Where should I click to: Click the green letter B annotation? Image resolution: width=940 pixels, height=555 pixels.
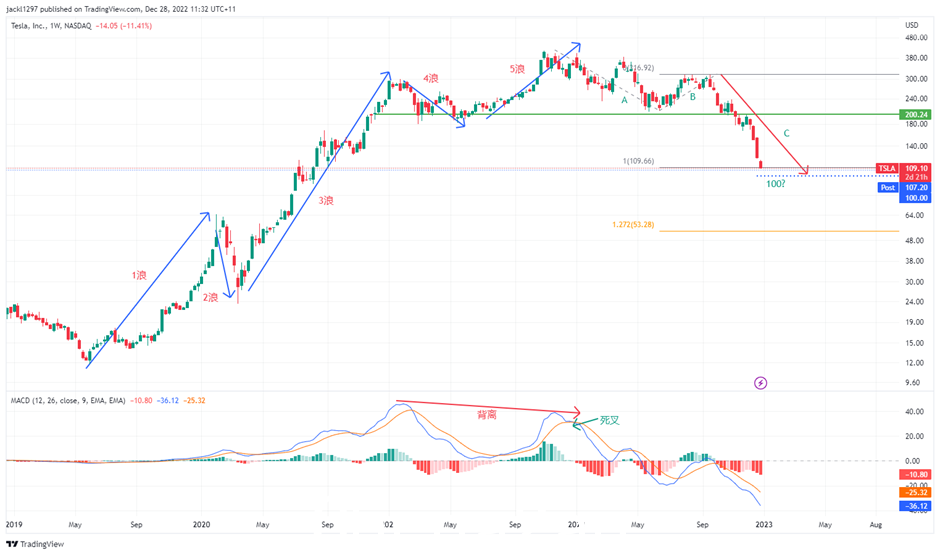tap(692, 96)
